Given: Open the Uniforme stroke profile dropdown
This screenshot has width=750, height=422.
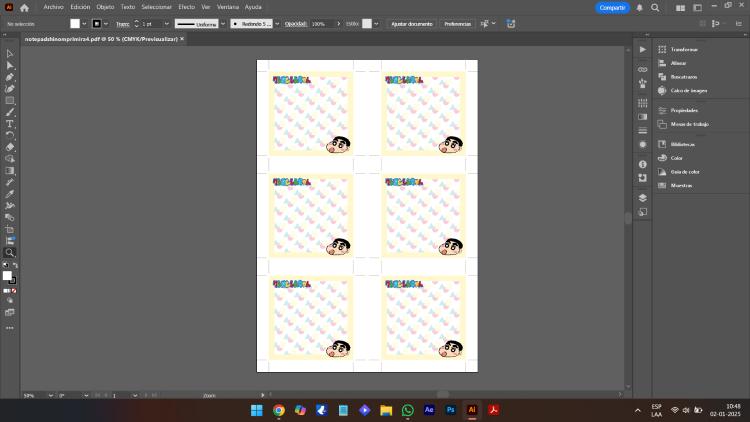Looking at the screenshot, I should pos(223,24).
